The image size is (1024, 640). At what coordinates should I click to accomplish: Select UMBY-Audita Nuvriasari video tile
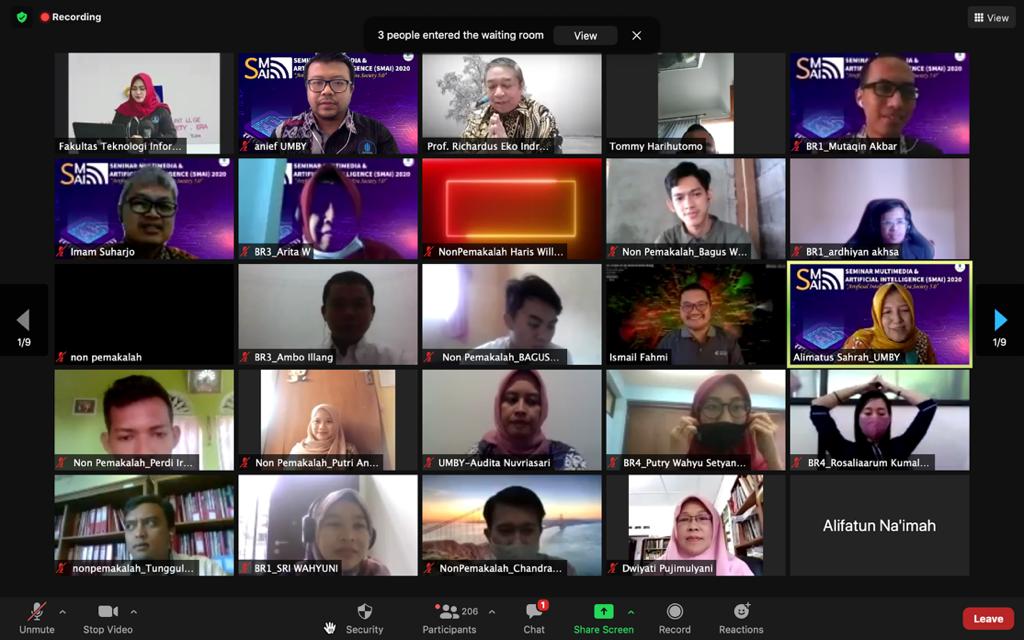512,420
